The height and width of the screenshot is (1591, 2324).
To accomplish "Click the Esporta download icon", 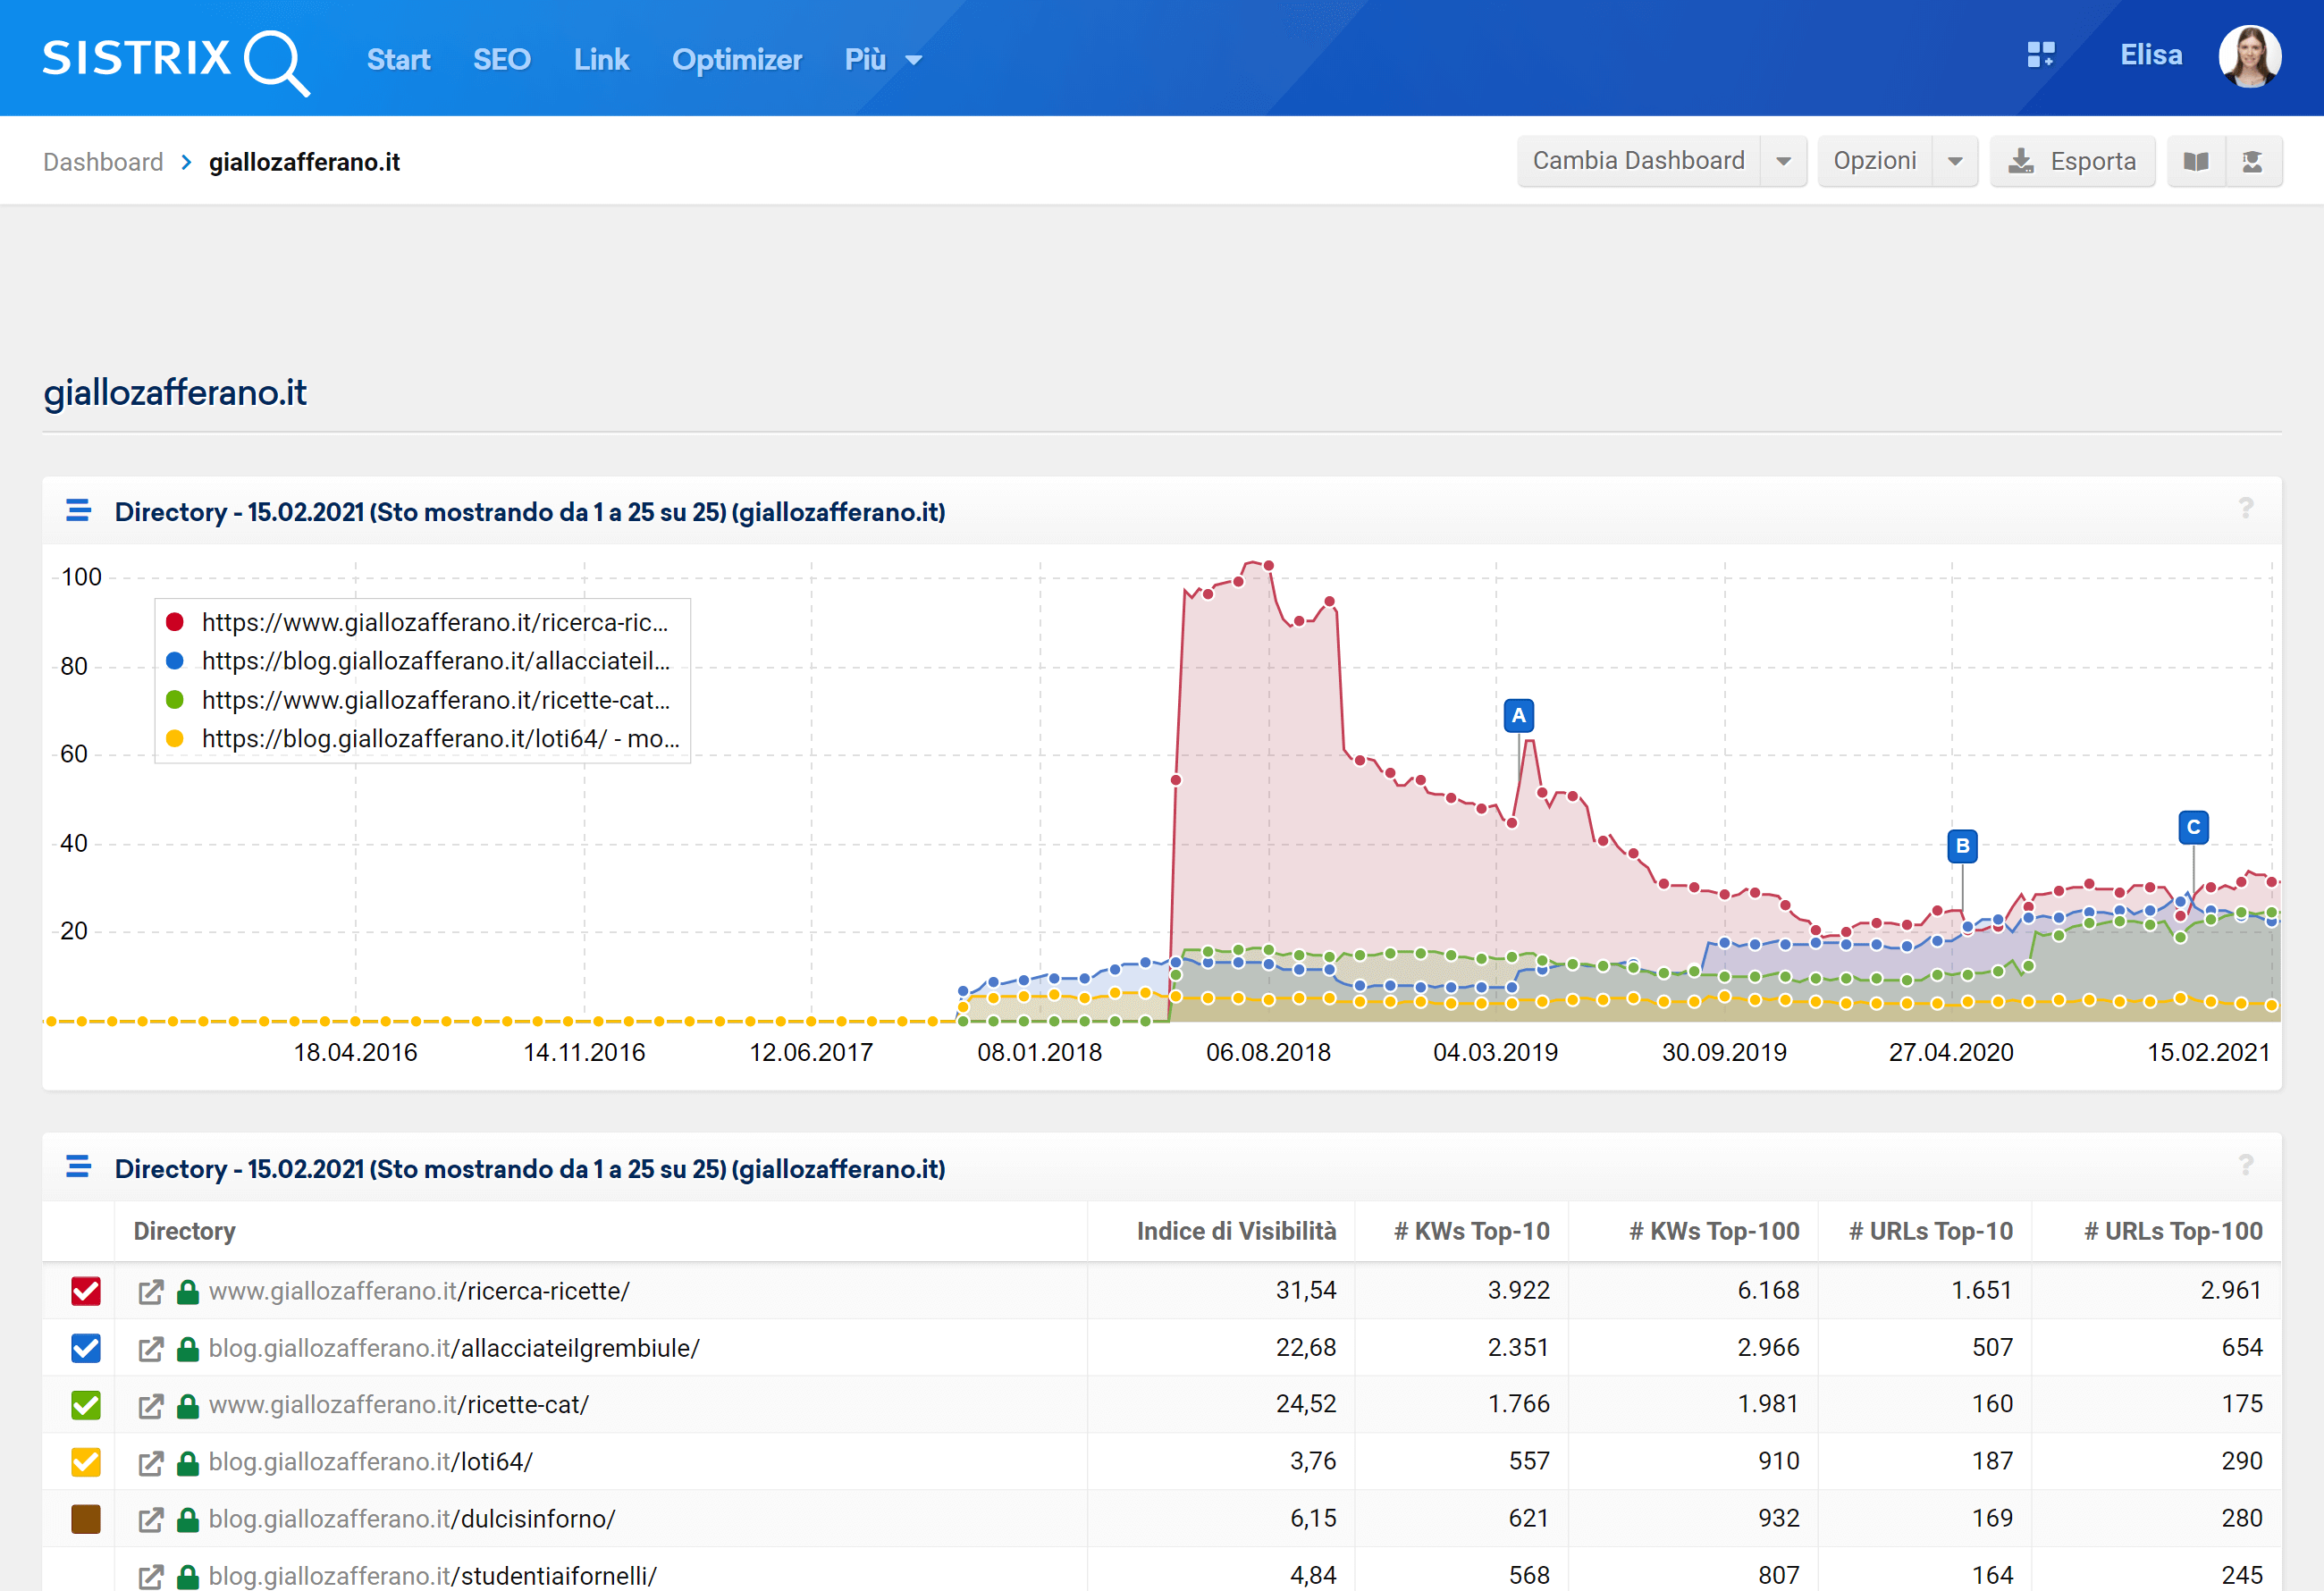I will tap(2021, 161).
